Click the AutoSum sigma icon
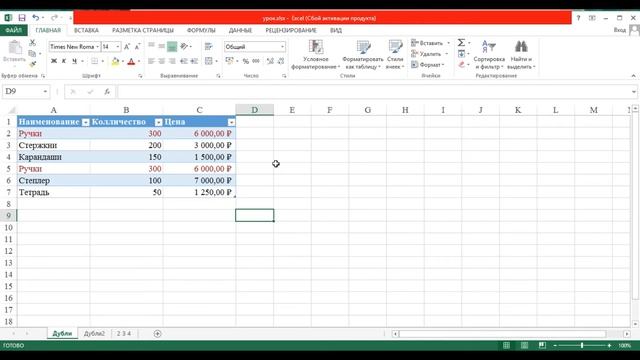Screen dimensions: 640x360 coord(461,42)
